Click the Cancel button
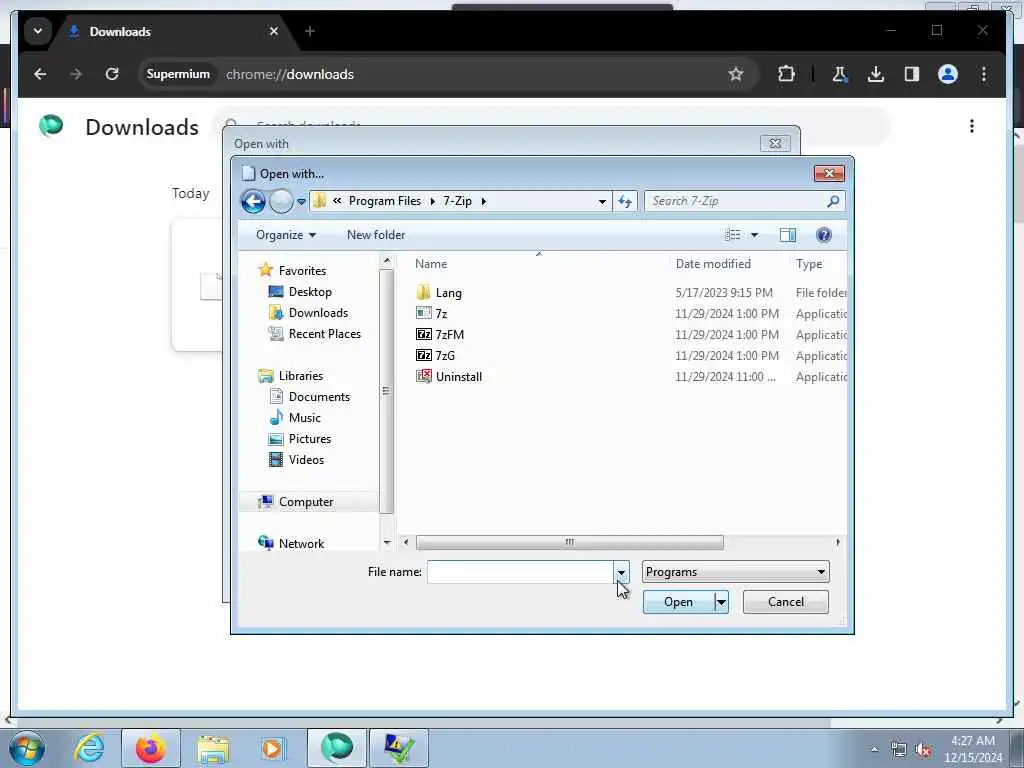Image resolution: width=1024 pixels, height=768 pixels. [786, 602]
